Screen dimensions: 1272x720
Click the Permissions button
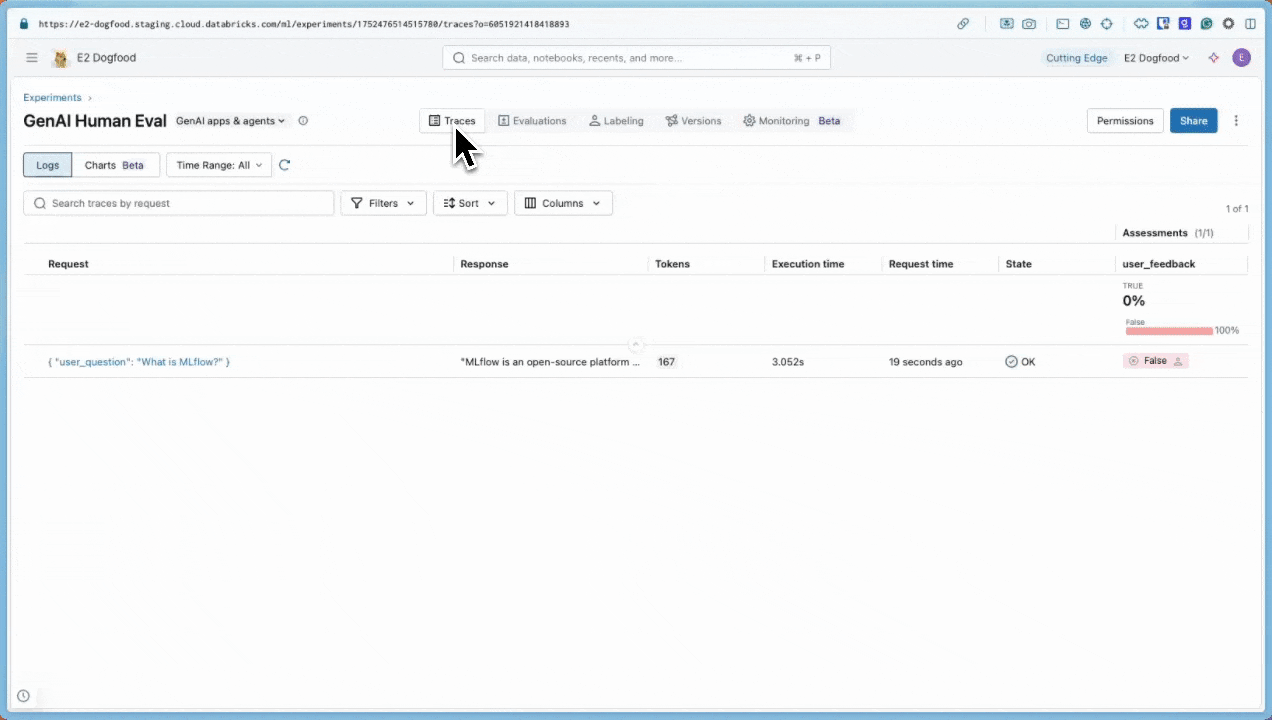pos(1125,121)
